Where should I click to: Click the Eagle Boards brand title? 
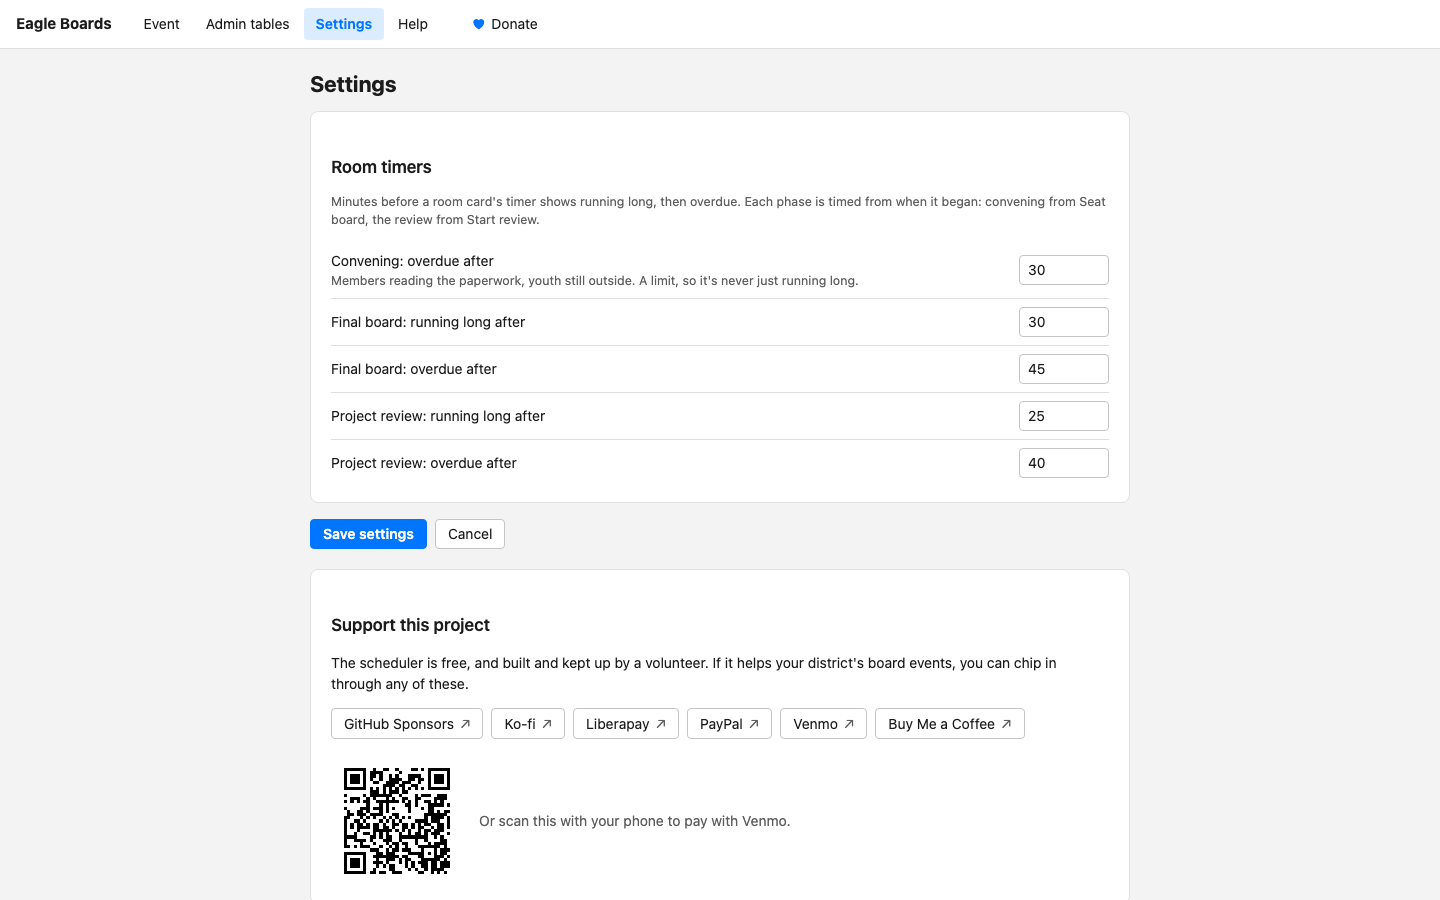click(x=64, y=24)
